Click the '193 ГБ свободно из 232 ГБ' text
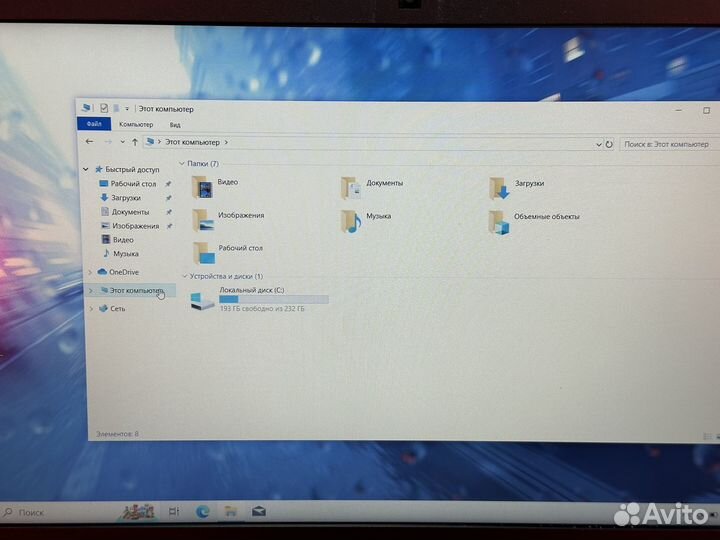Image resolution: width=720 pixels, height=540 pixels. click(262, 309)
